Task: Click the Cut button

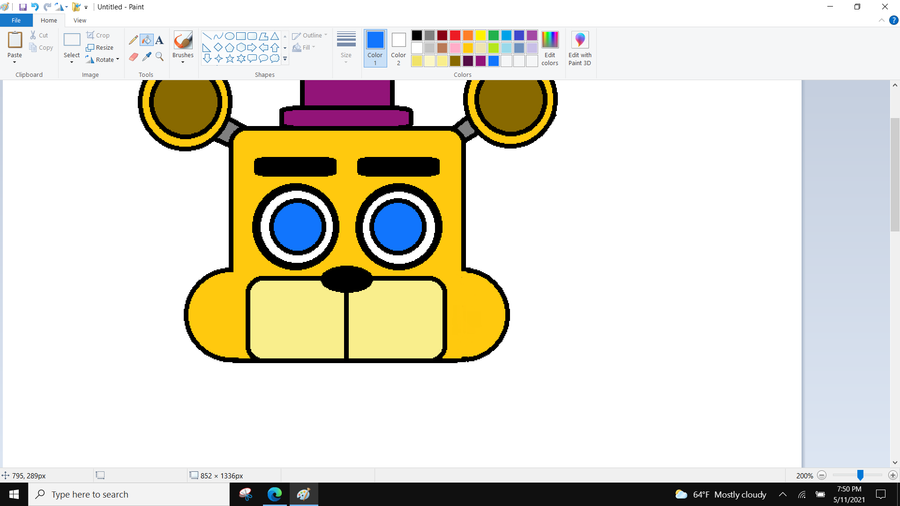Action: pos(39,36)
